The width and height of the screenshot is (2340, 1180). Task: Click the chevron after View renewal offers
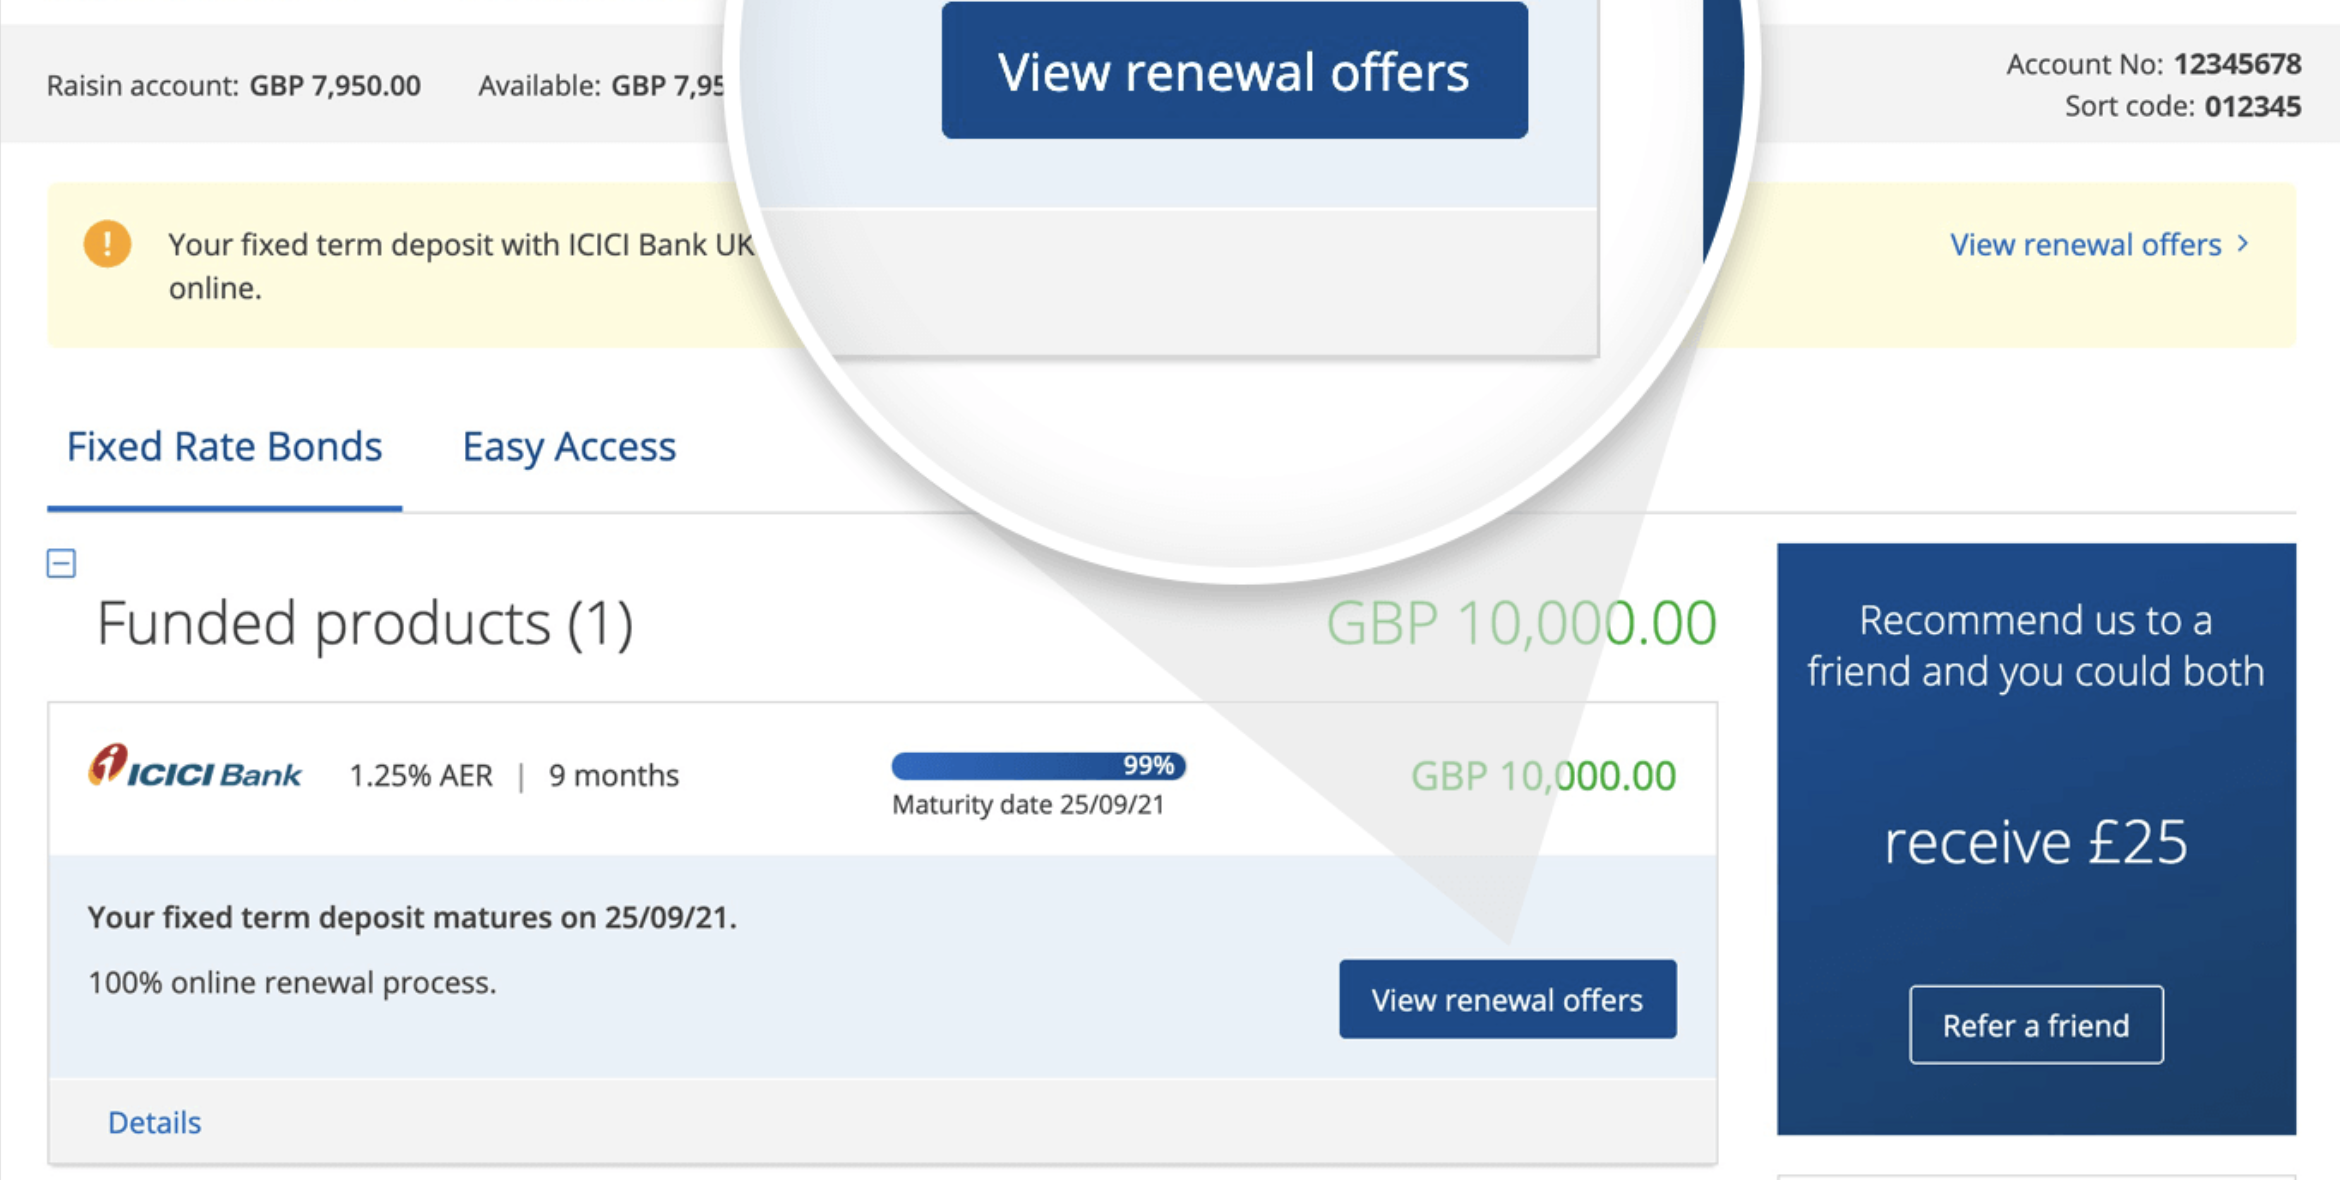[2243, 244]
